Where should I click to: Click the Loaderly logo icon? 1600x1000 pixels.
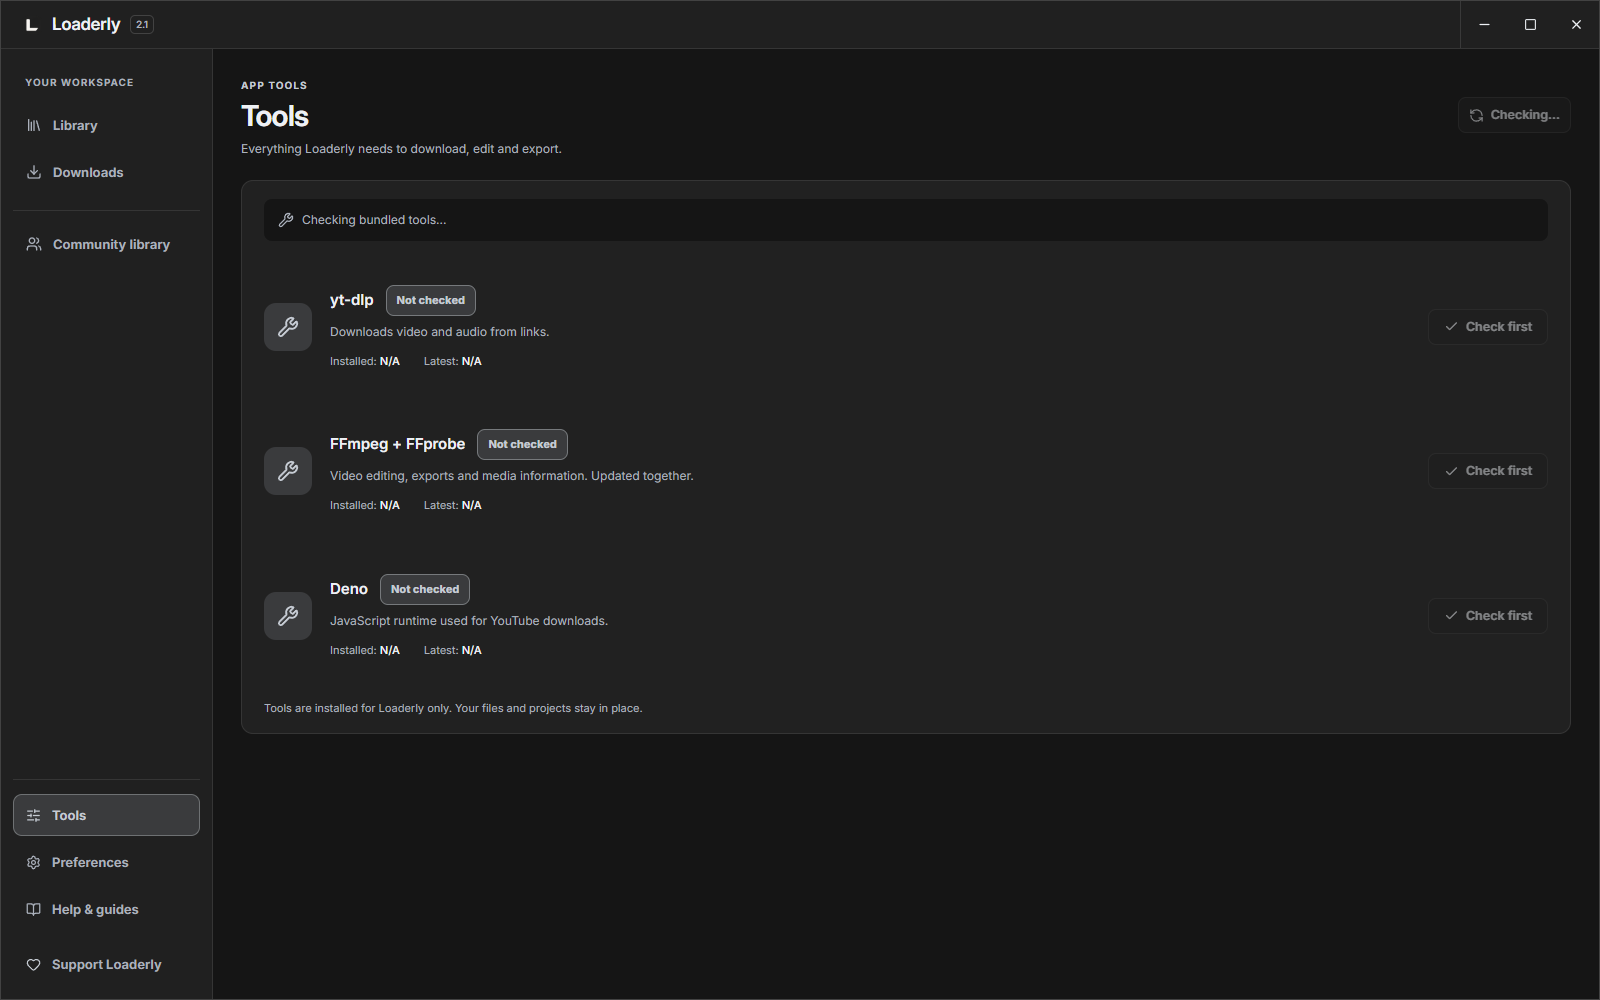(32, 25)
